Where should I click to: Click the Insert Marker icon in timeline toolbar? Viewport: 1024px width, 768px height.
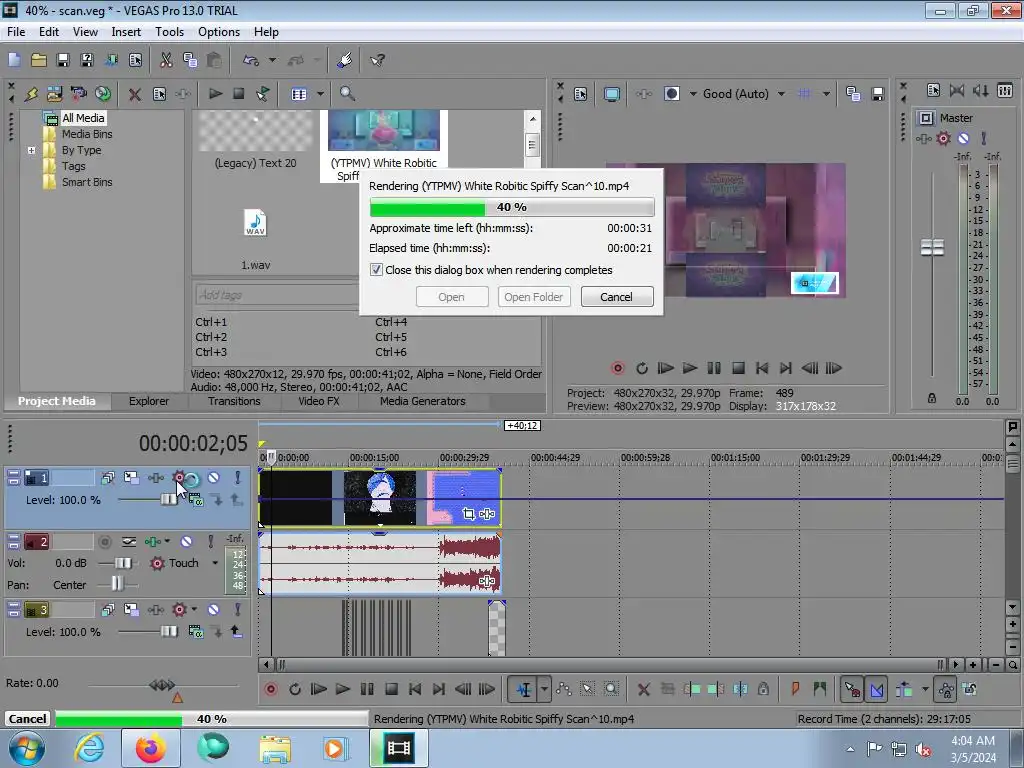[x=795, y=689]
